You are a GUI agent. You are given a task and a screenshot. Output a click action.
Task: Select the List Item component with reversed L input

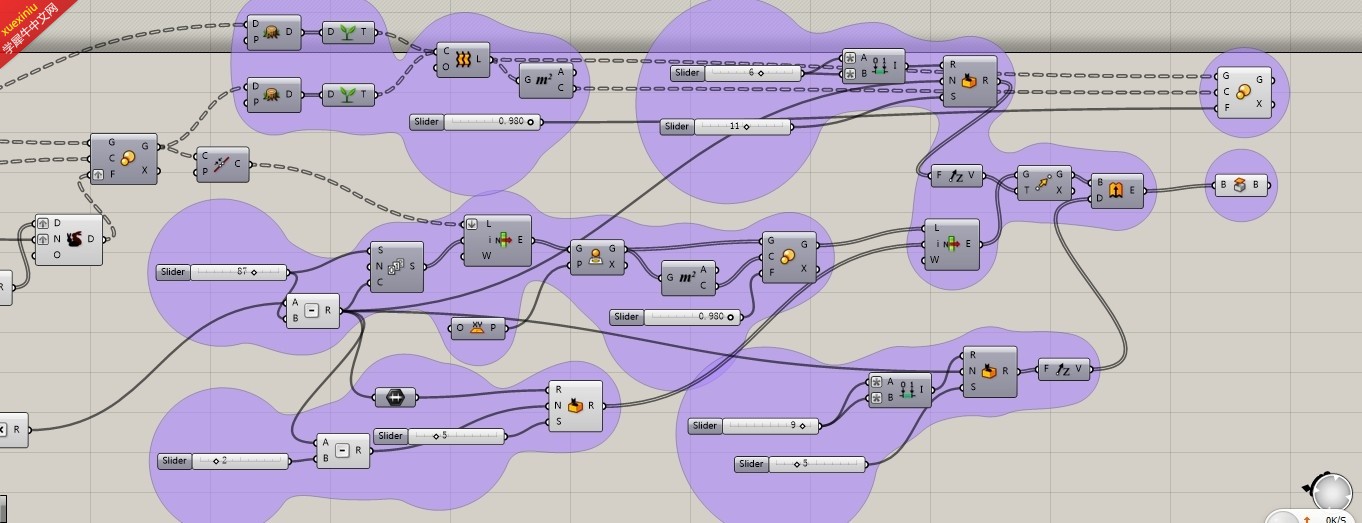497,241
